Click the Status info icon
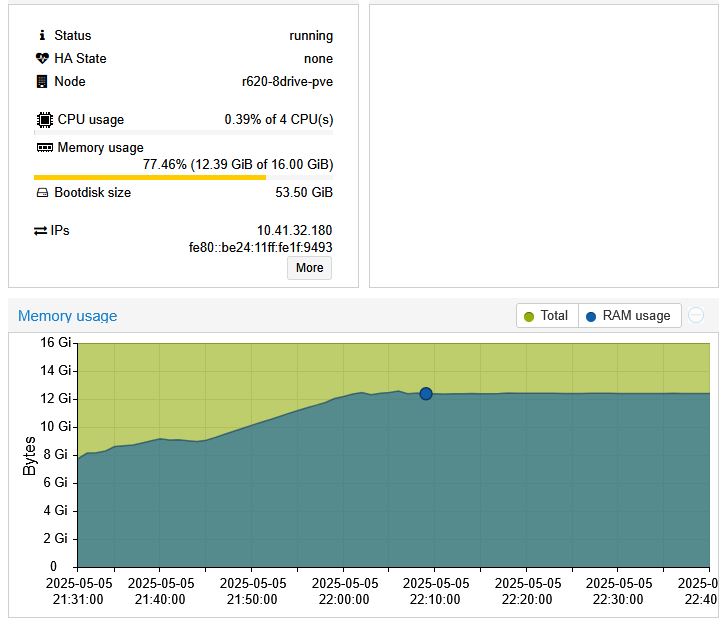This screenshot has width=726, height=624. click(x=42, y=35)
